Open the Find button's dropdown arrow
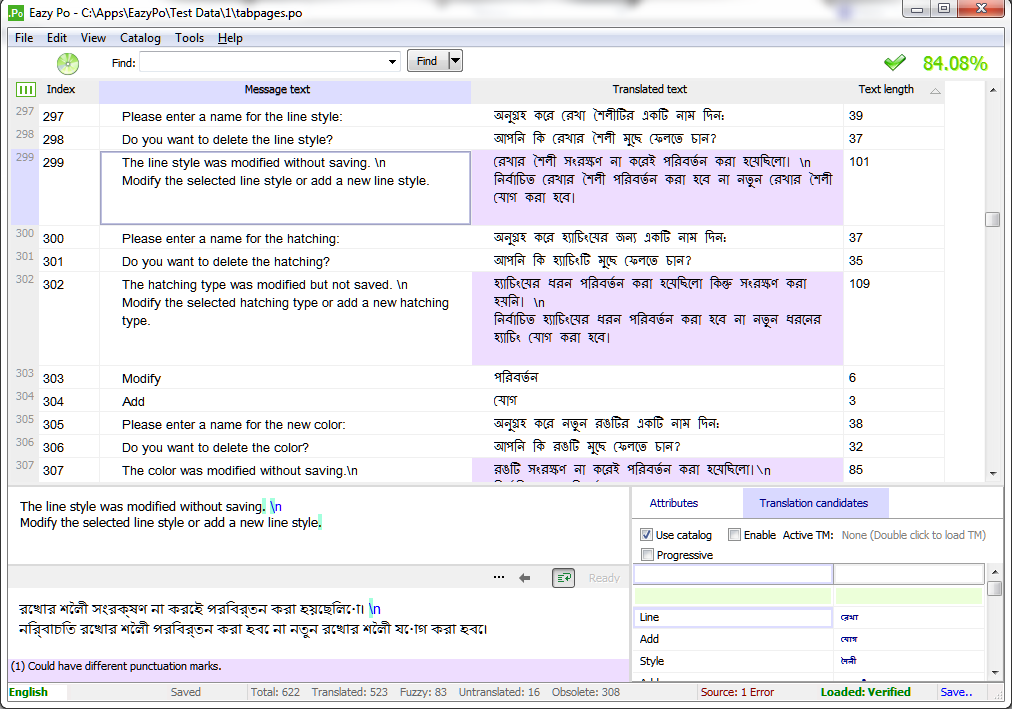1012x709 pixels. pyautogui.click(x=456, y=61)
